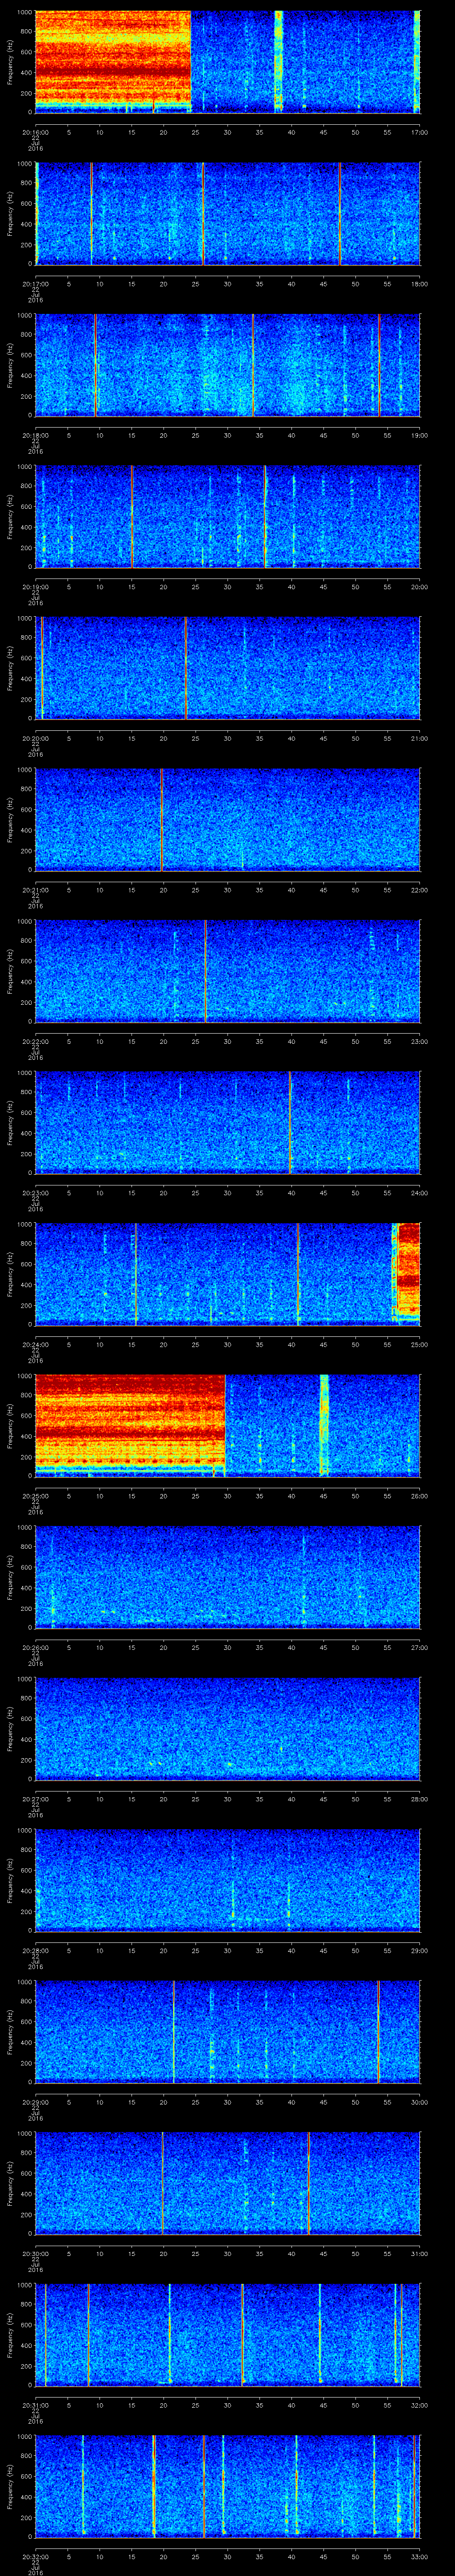
Task: Click the red line near 8 s in the 20:31:00 panel
Action: pyautogui.click(x=88, y=2334)
